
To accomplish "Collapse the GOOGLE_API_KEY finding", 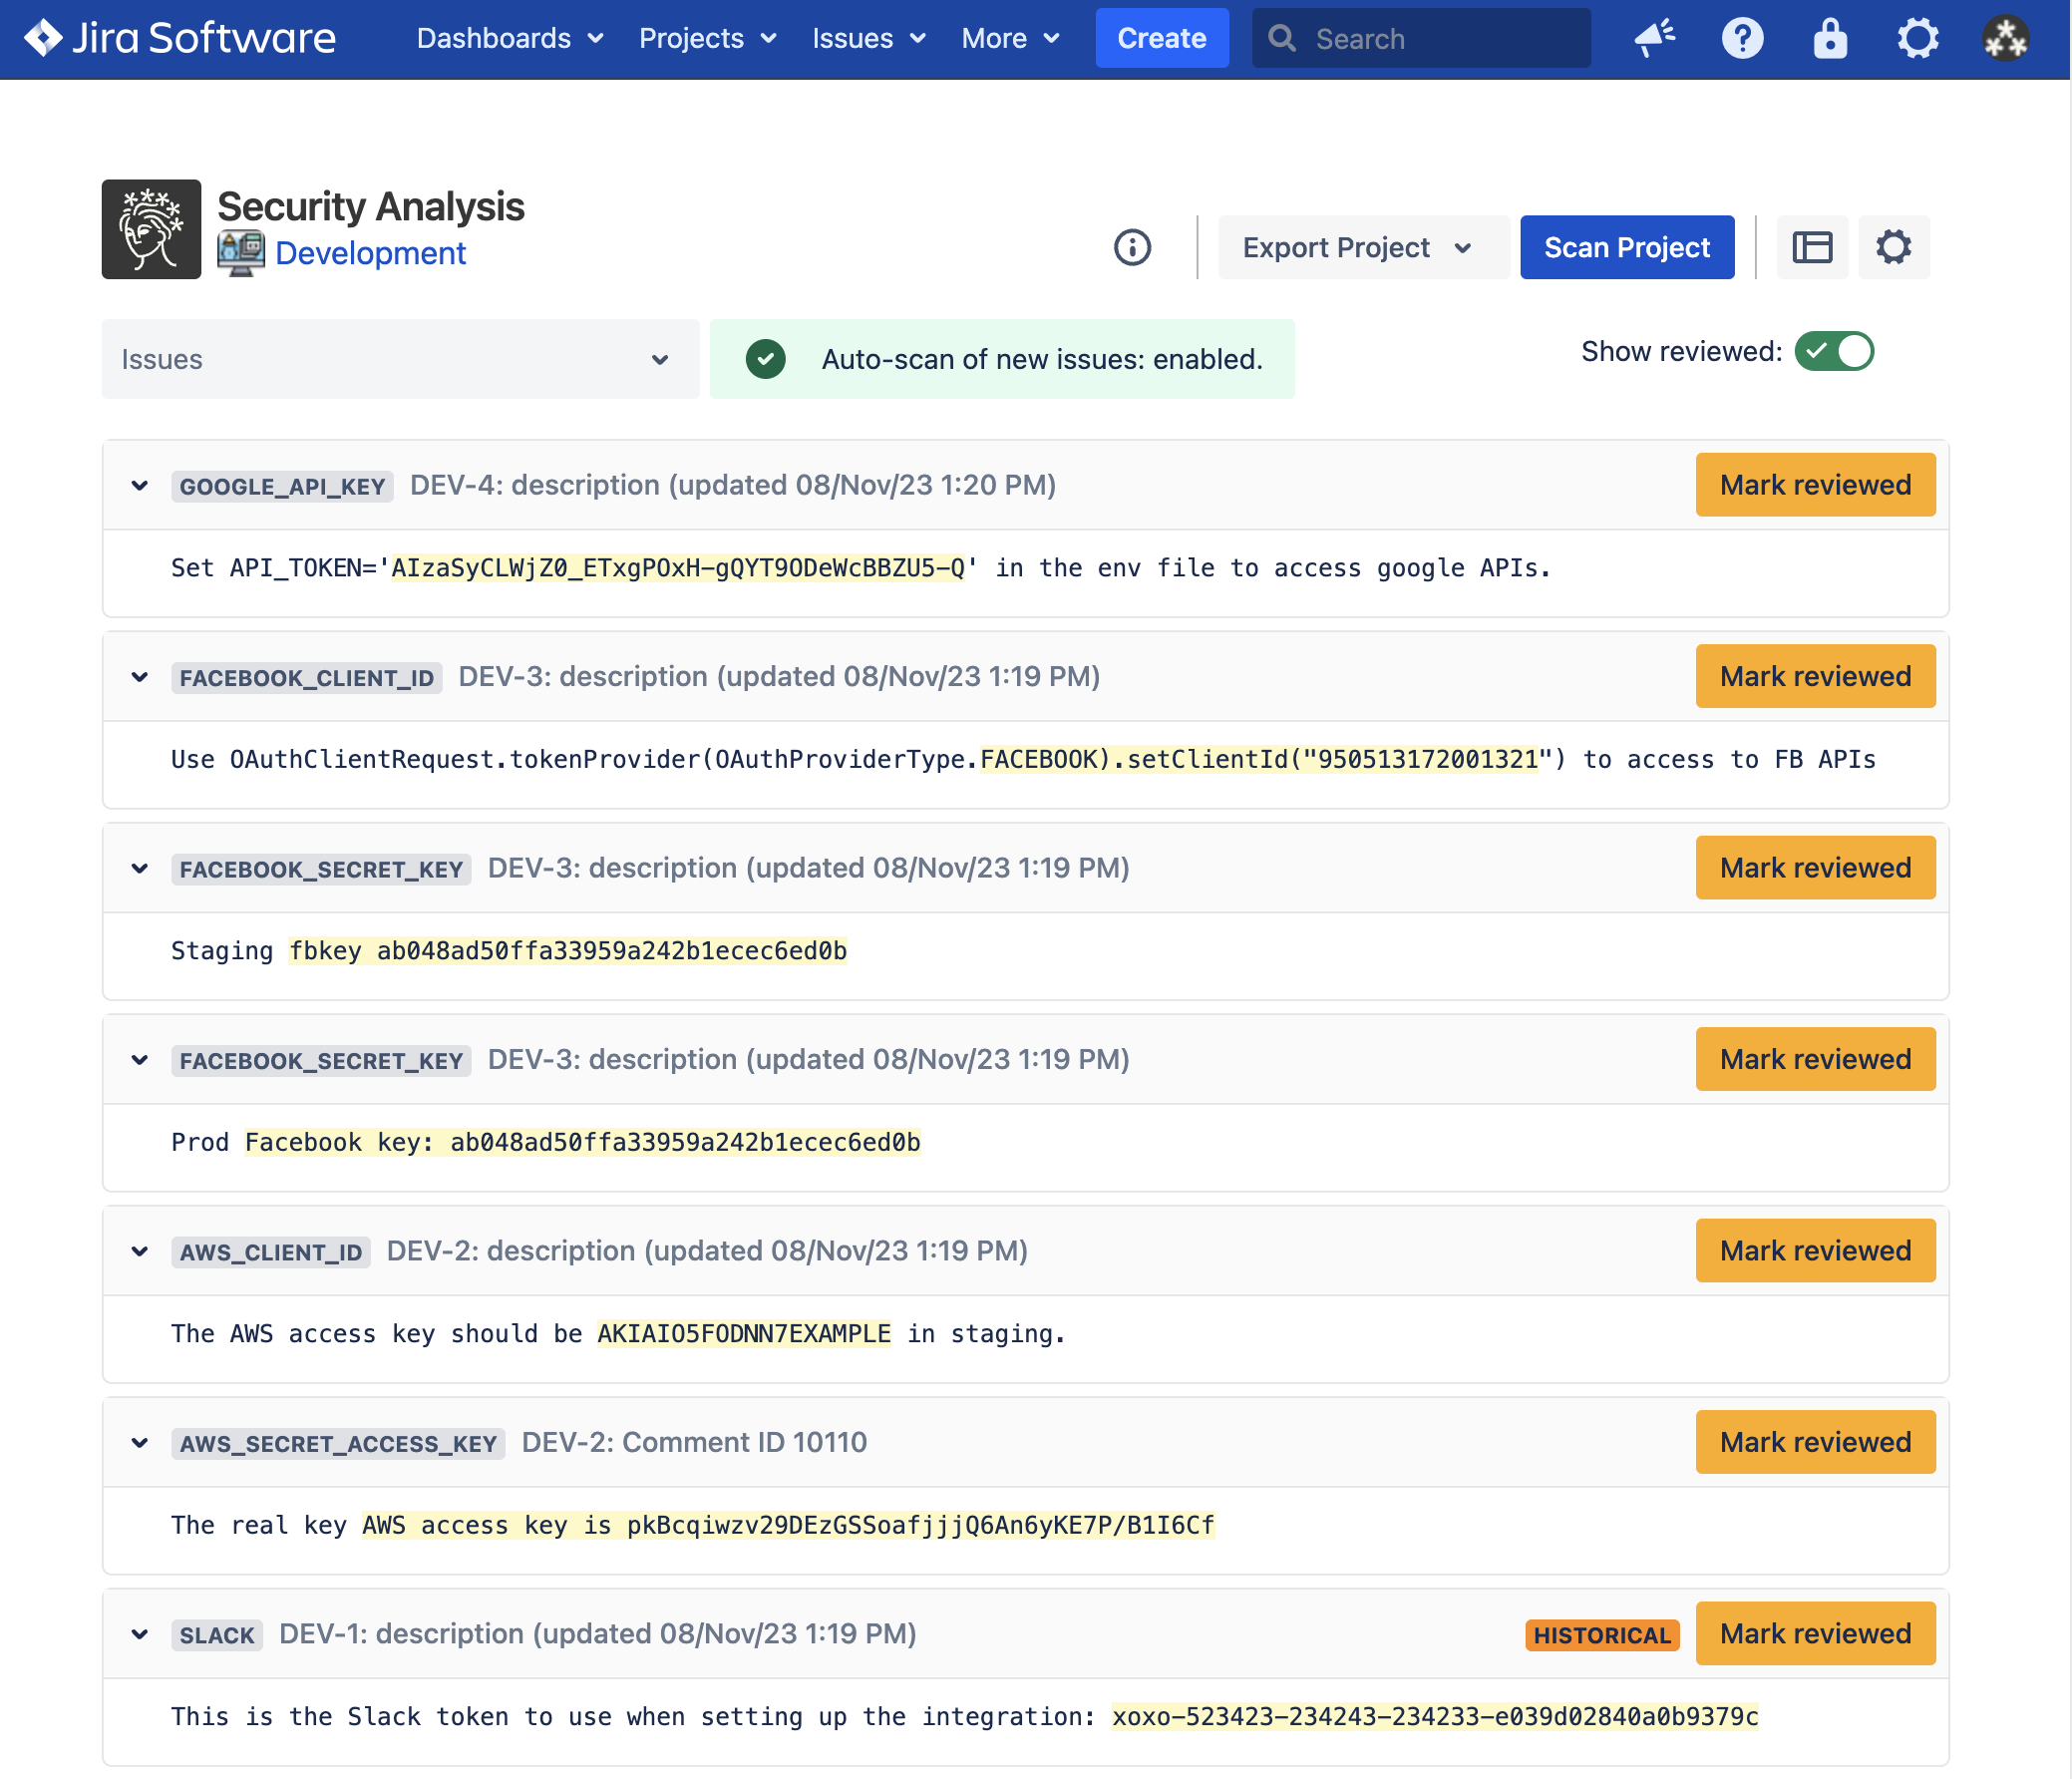I will (140, 485).
